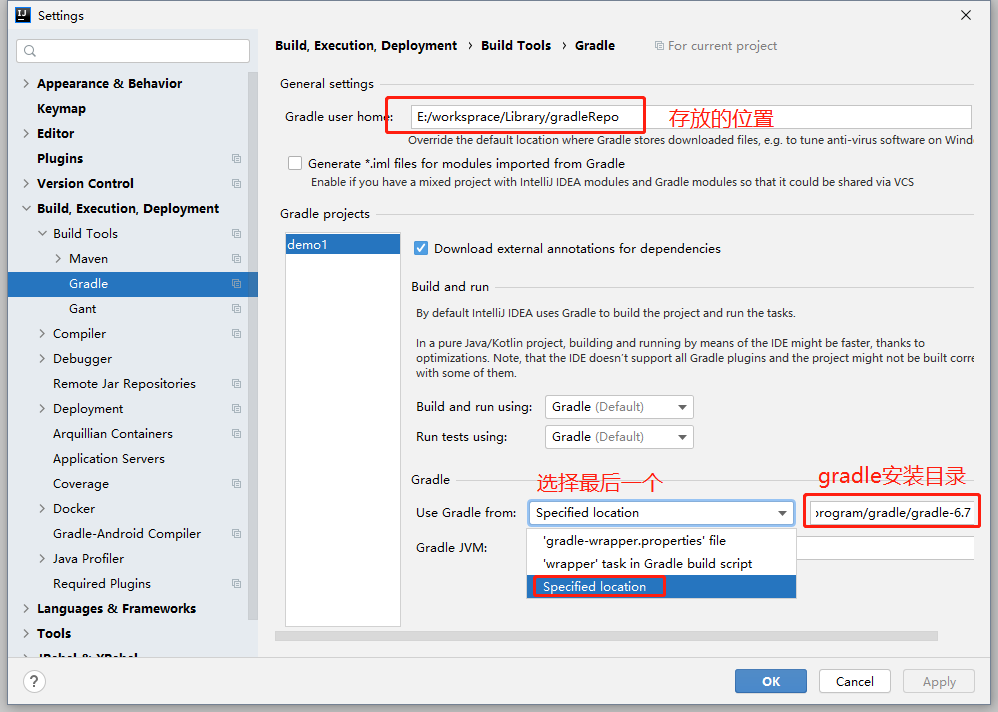Click the settings search box
The image size is (998, 712).
[x=133, y=51]
